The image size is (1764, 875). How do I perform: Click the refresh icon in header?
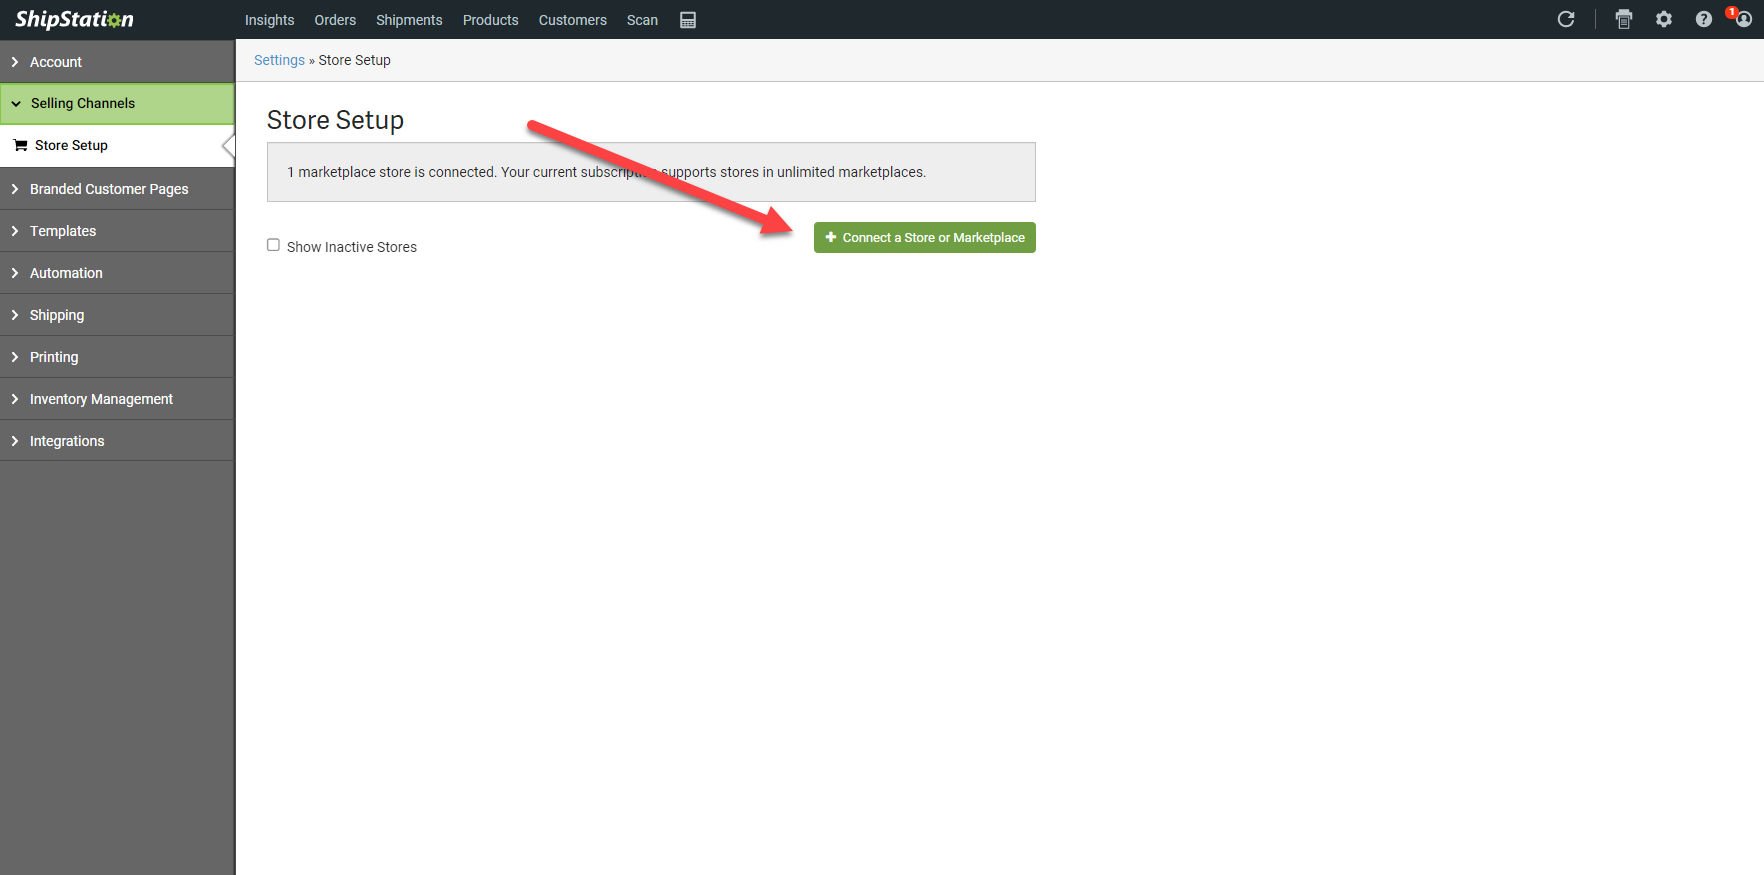point(1566,19)
